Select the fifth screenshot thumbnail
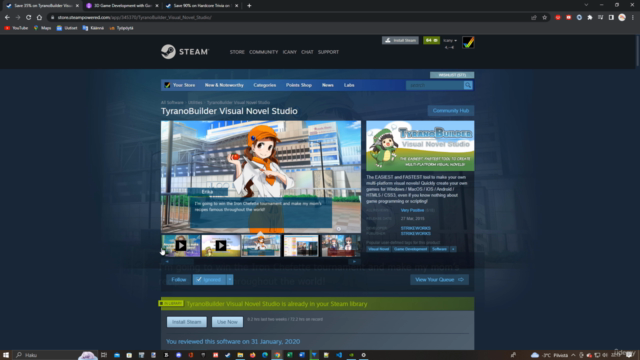 click(x=341, y=245)
